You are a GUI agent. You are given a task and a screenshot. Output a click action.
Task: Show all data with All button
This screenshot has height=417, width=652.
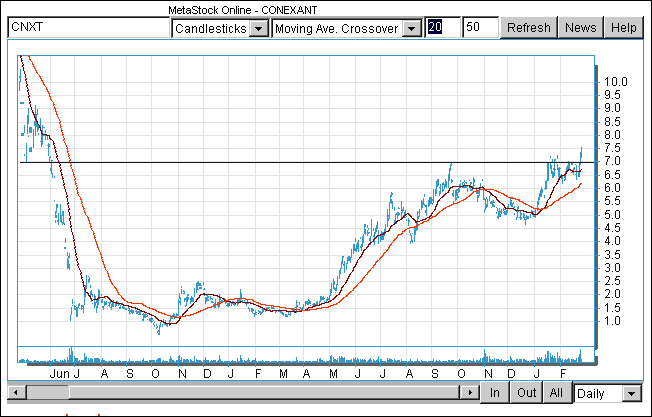pyautogui.click(x=556, y=392)
